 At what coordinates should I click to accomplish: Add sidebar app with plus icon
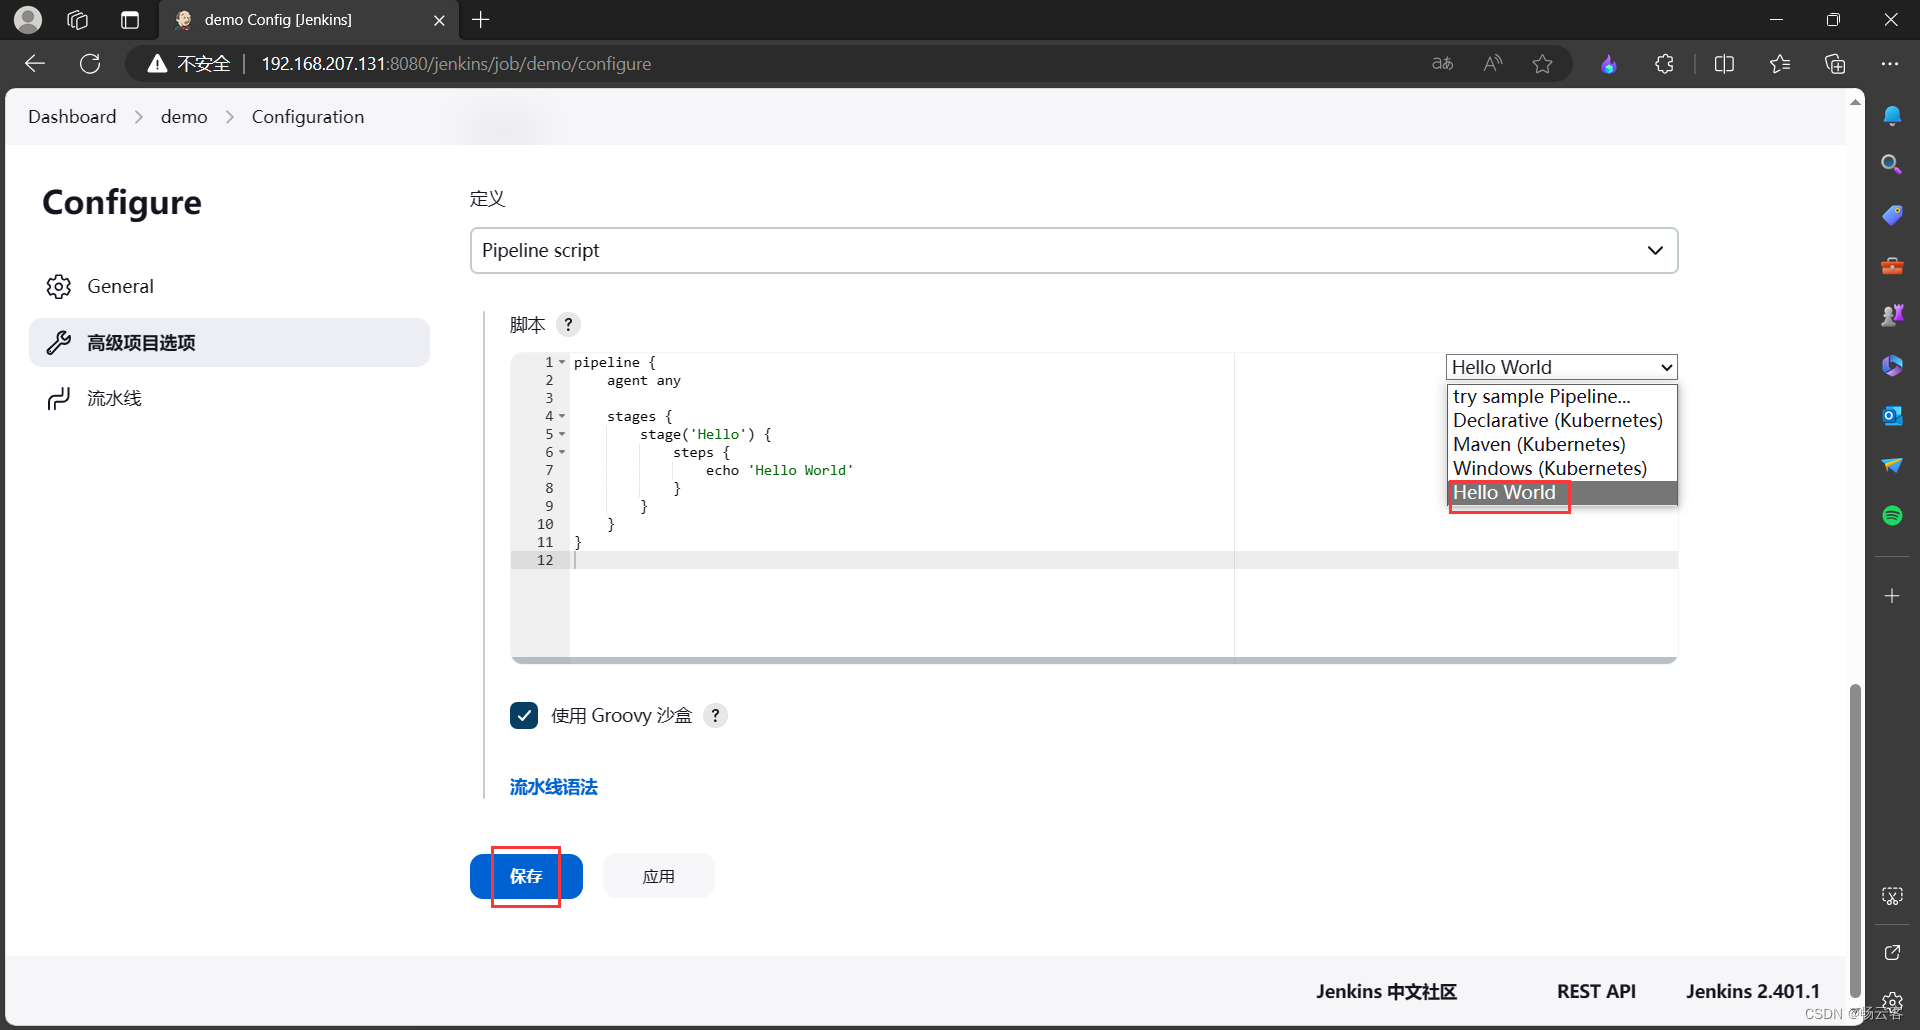(1892, 596)
